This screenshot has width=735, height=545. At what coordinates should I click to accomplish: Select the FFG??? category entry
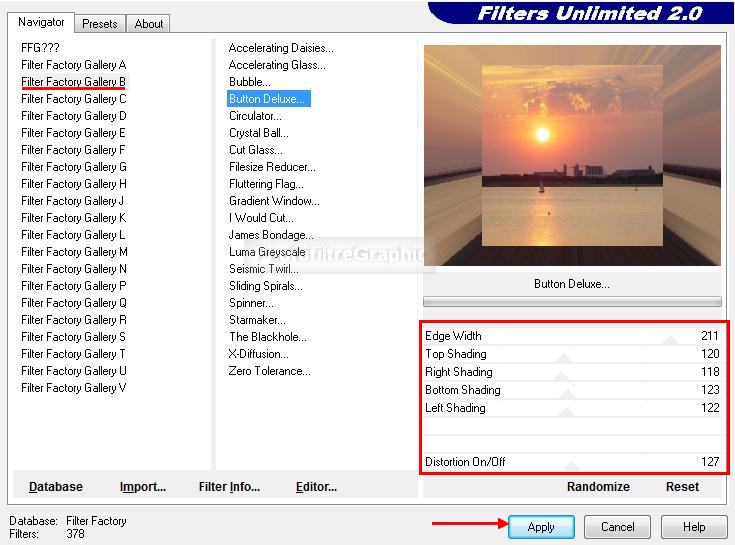[40, 48]
